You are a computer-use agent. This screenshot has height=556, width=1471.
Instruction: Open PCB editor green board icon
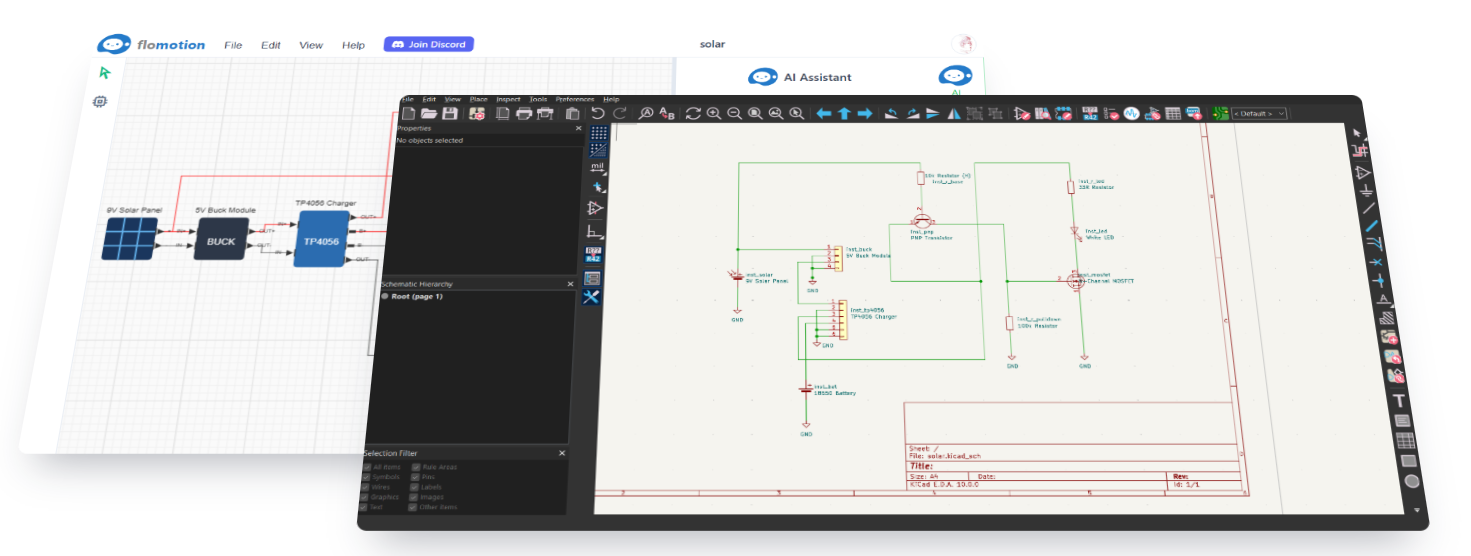1220,114
